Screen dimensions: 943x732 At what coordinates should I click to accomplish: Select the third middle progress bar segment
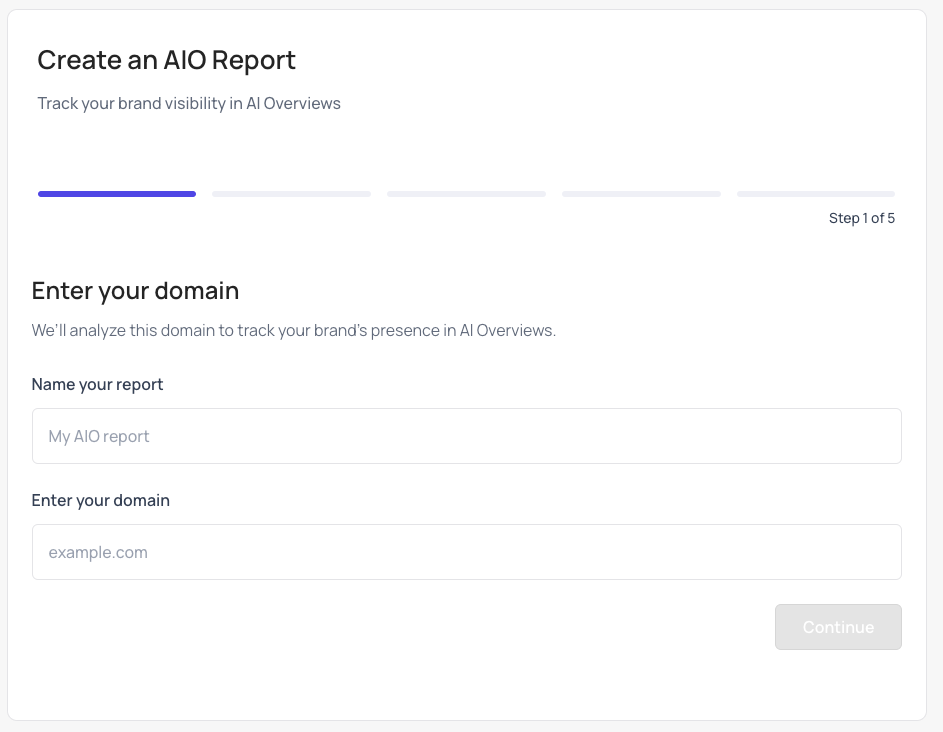click(x=467, y=194)
